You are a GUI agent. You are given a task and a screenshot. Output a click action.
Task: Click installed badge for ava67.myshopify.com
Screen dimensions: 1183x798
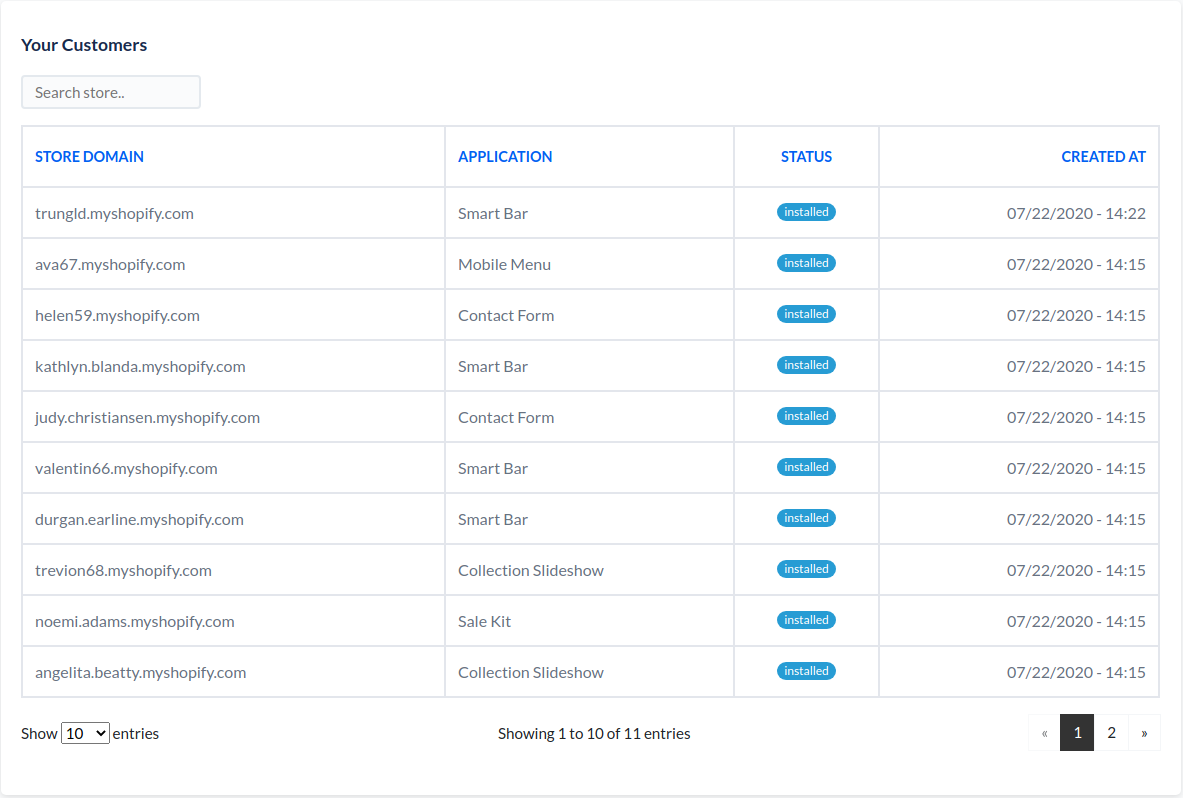click(x=806, y=263)
